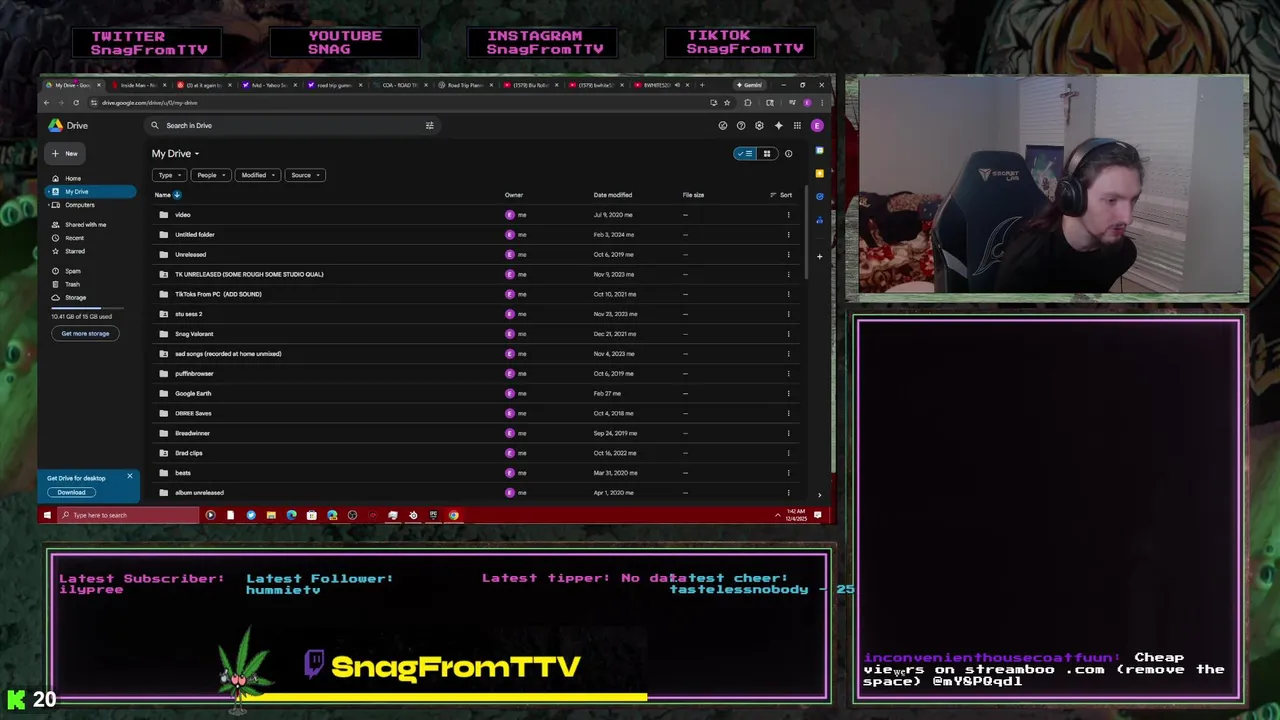Show hidden system tray icons
The height and width of the screenshot is (720, 1280).
pos(777,515)
